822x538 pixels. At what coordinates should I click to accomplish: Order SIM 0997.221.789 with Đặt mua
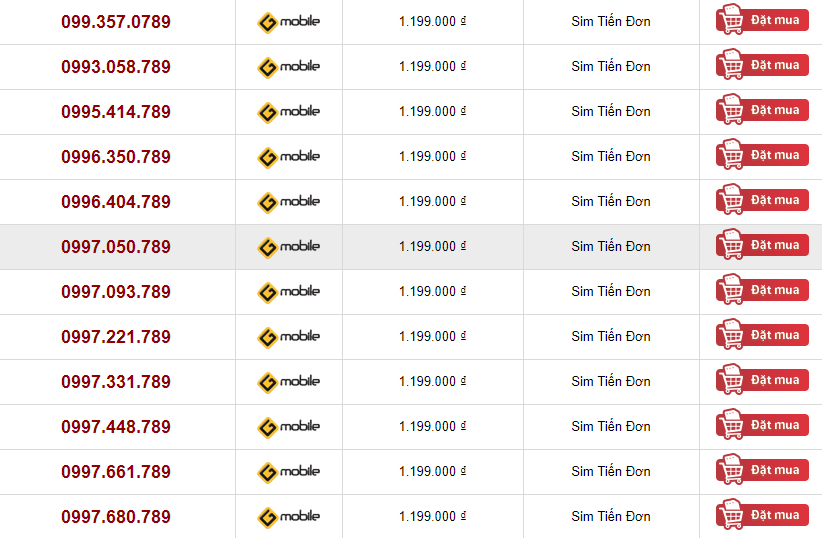point(762,335)
